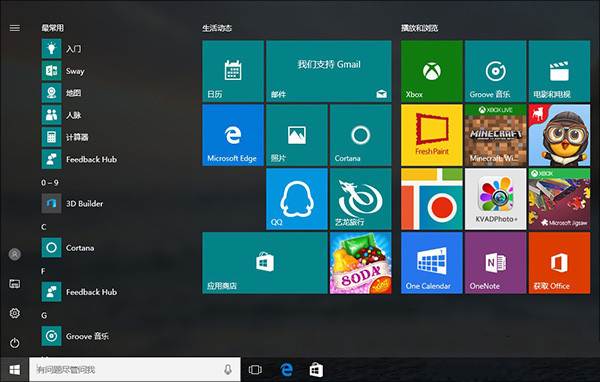Open the Xbox tile
The width and height of the screenshot is (600, 382).
pyautogui.click(x=432, y=71)
